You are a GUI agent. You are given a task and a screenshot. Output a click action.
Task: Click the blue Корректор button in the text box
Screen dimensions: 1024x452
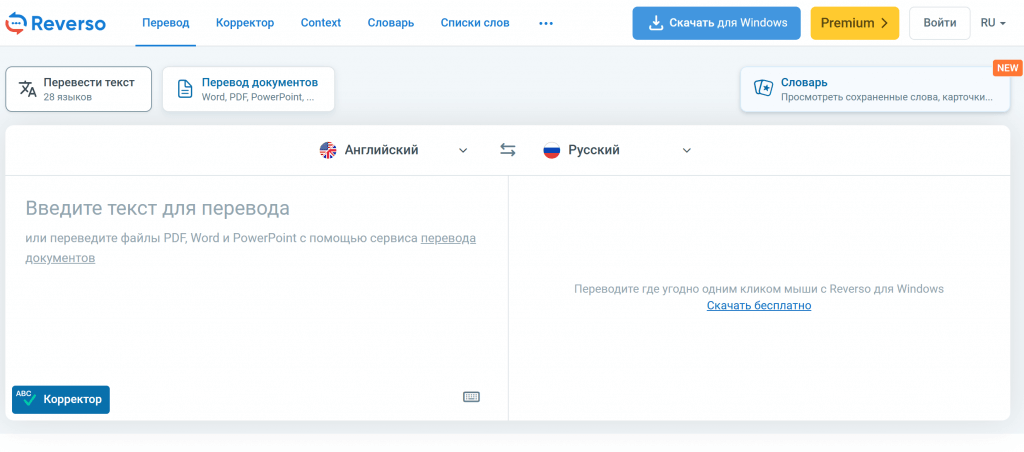61,399
